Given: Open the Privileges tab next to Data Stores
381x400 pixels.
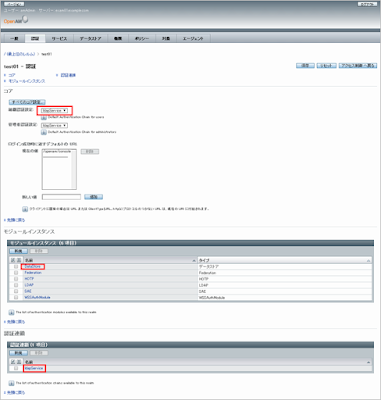Looking at the screenshot, I should click(x=118, y=38).
